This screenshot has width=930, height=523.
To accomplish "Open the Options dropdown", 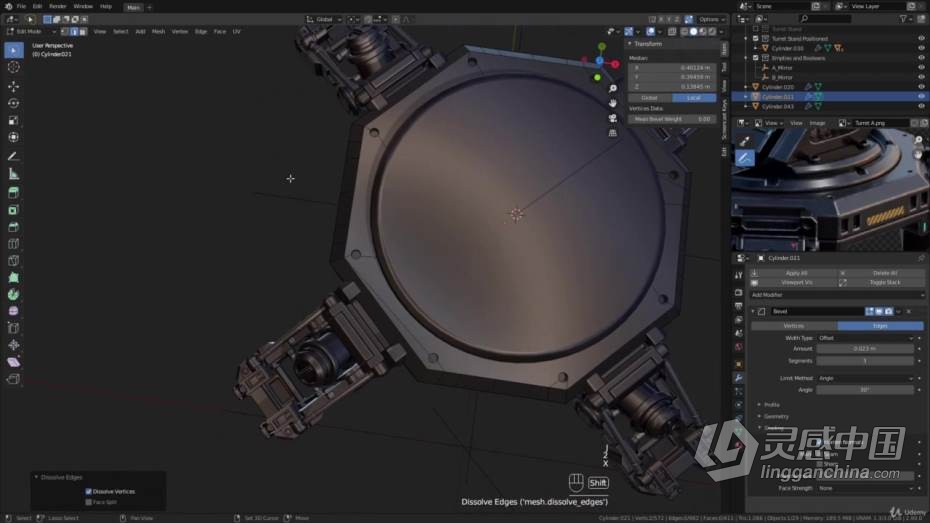I will (711, 20).
